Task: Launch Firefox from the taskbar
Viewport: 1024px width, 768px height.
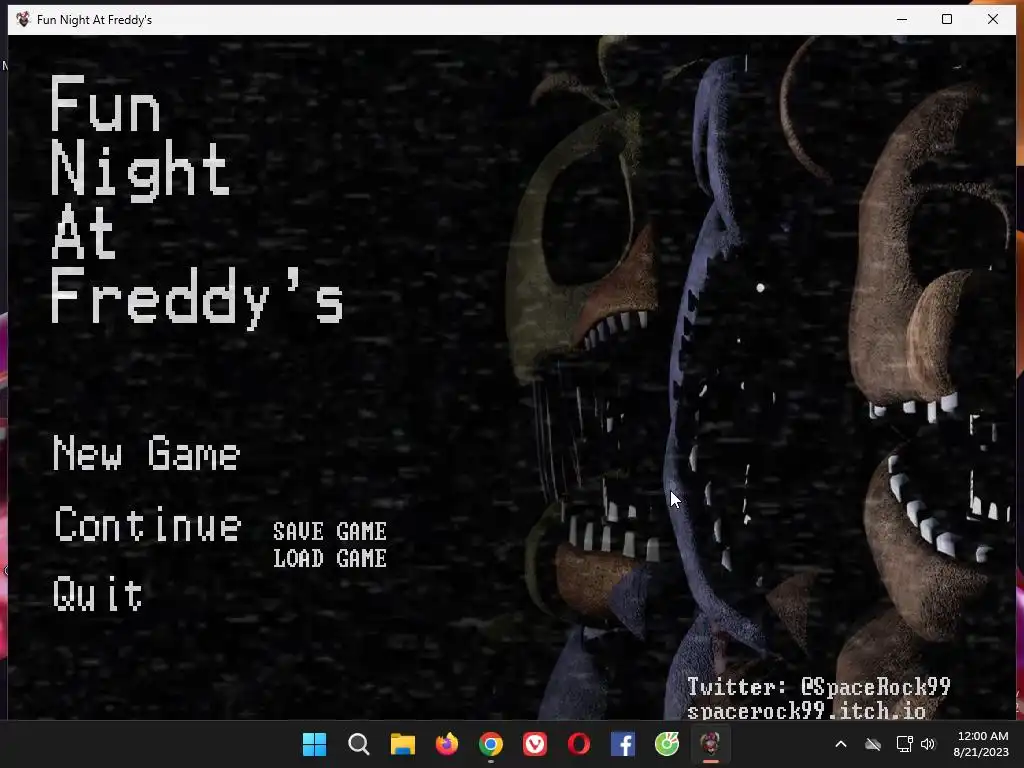Action: click(447, 744)
